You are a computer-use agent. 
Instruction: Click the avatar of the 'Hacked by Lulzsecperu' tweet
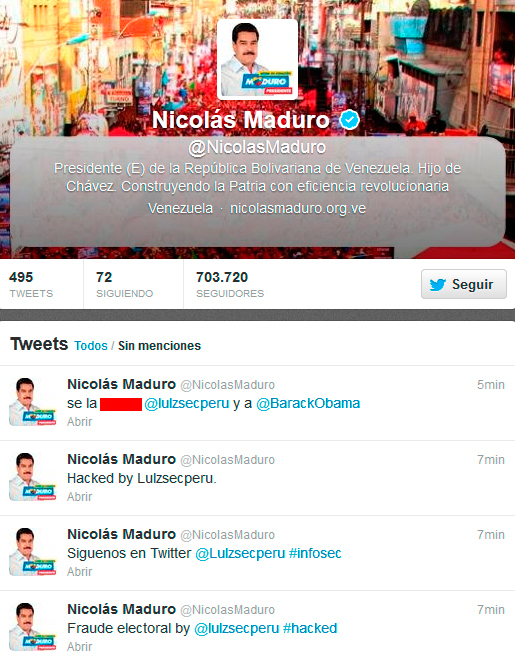(x=32, y=477)
